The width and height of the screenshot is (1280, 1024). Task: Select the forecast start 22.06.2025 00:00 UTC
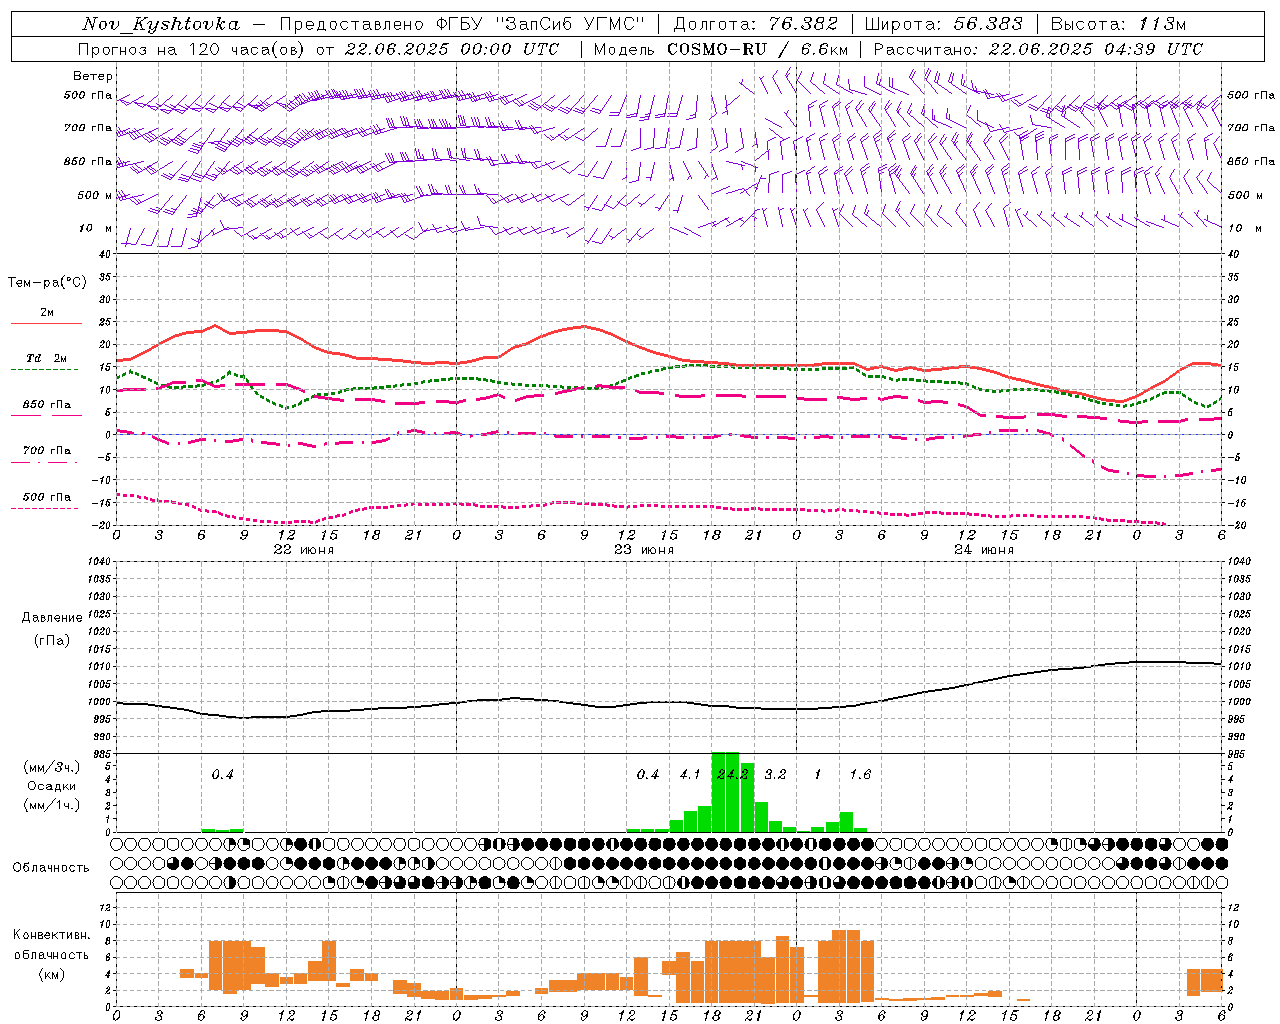coord(451,49)
